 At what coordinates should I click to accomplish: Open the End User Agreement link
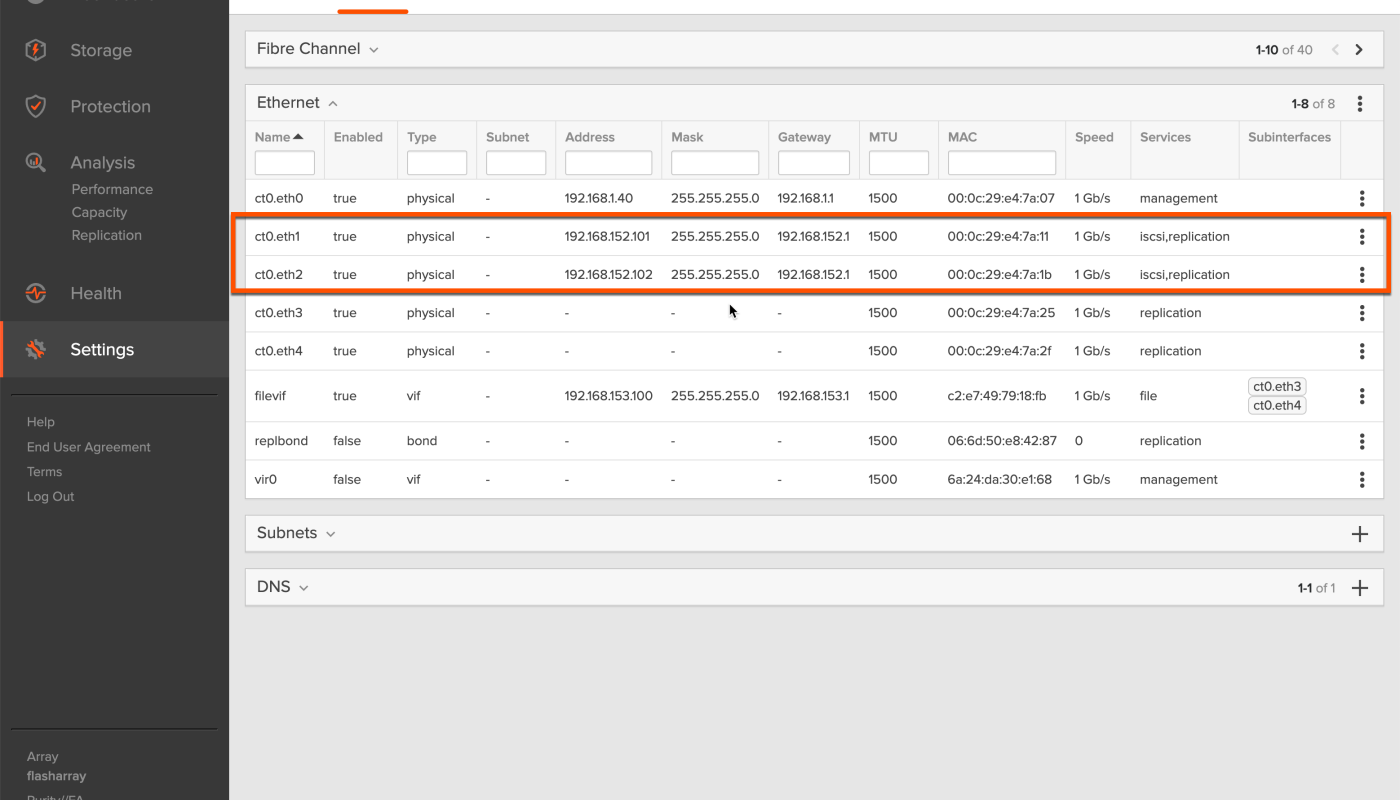click(x=88, y=447)
